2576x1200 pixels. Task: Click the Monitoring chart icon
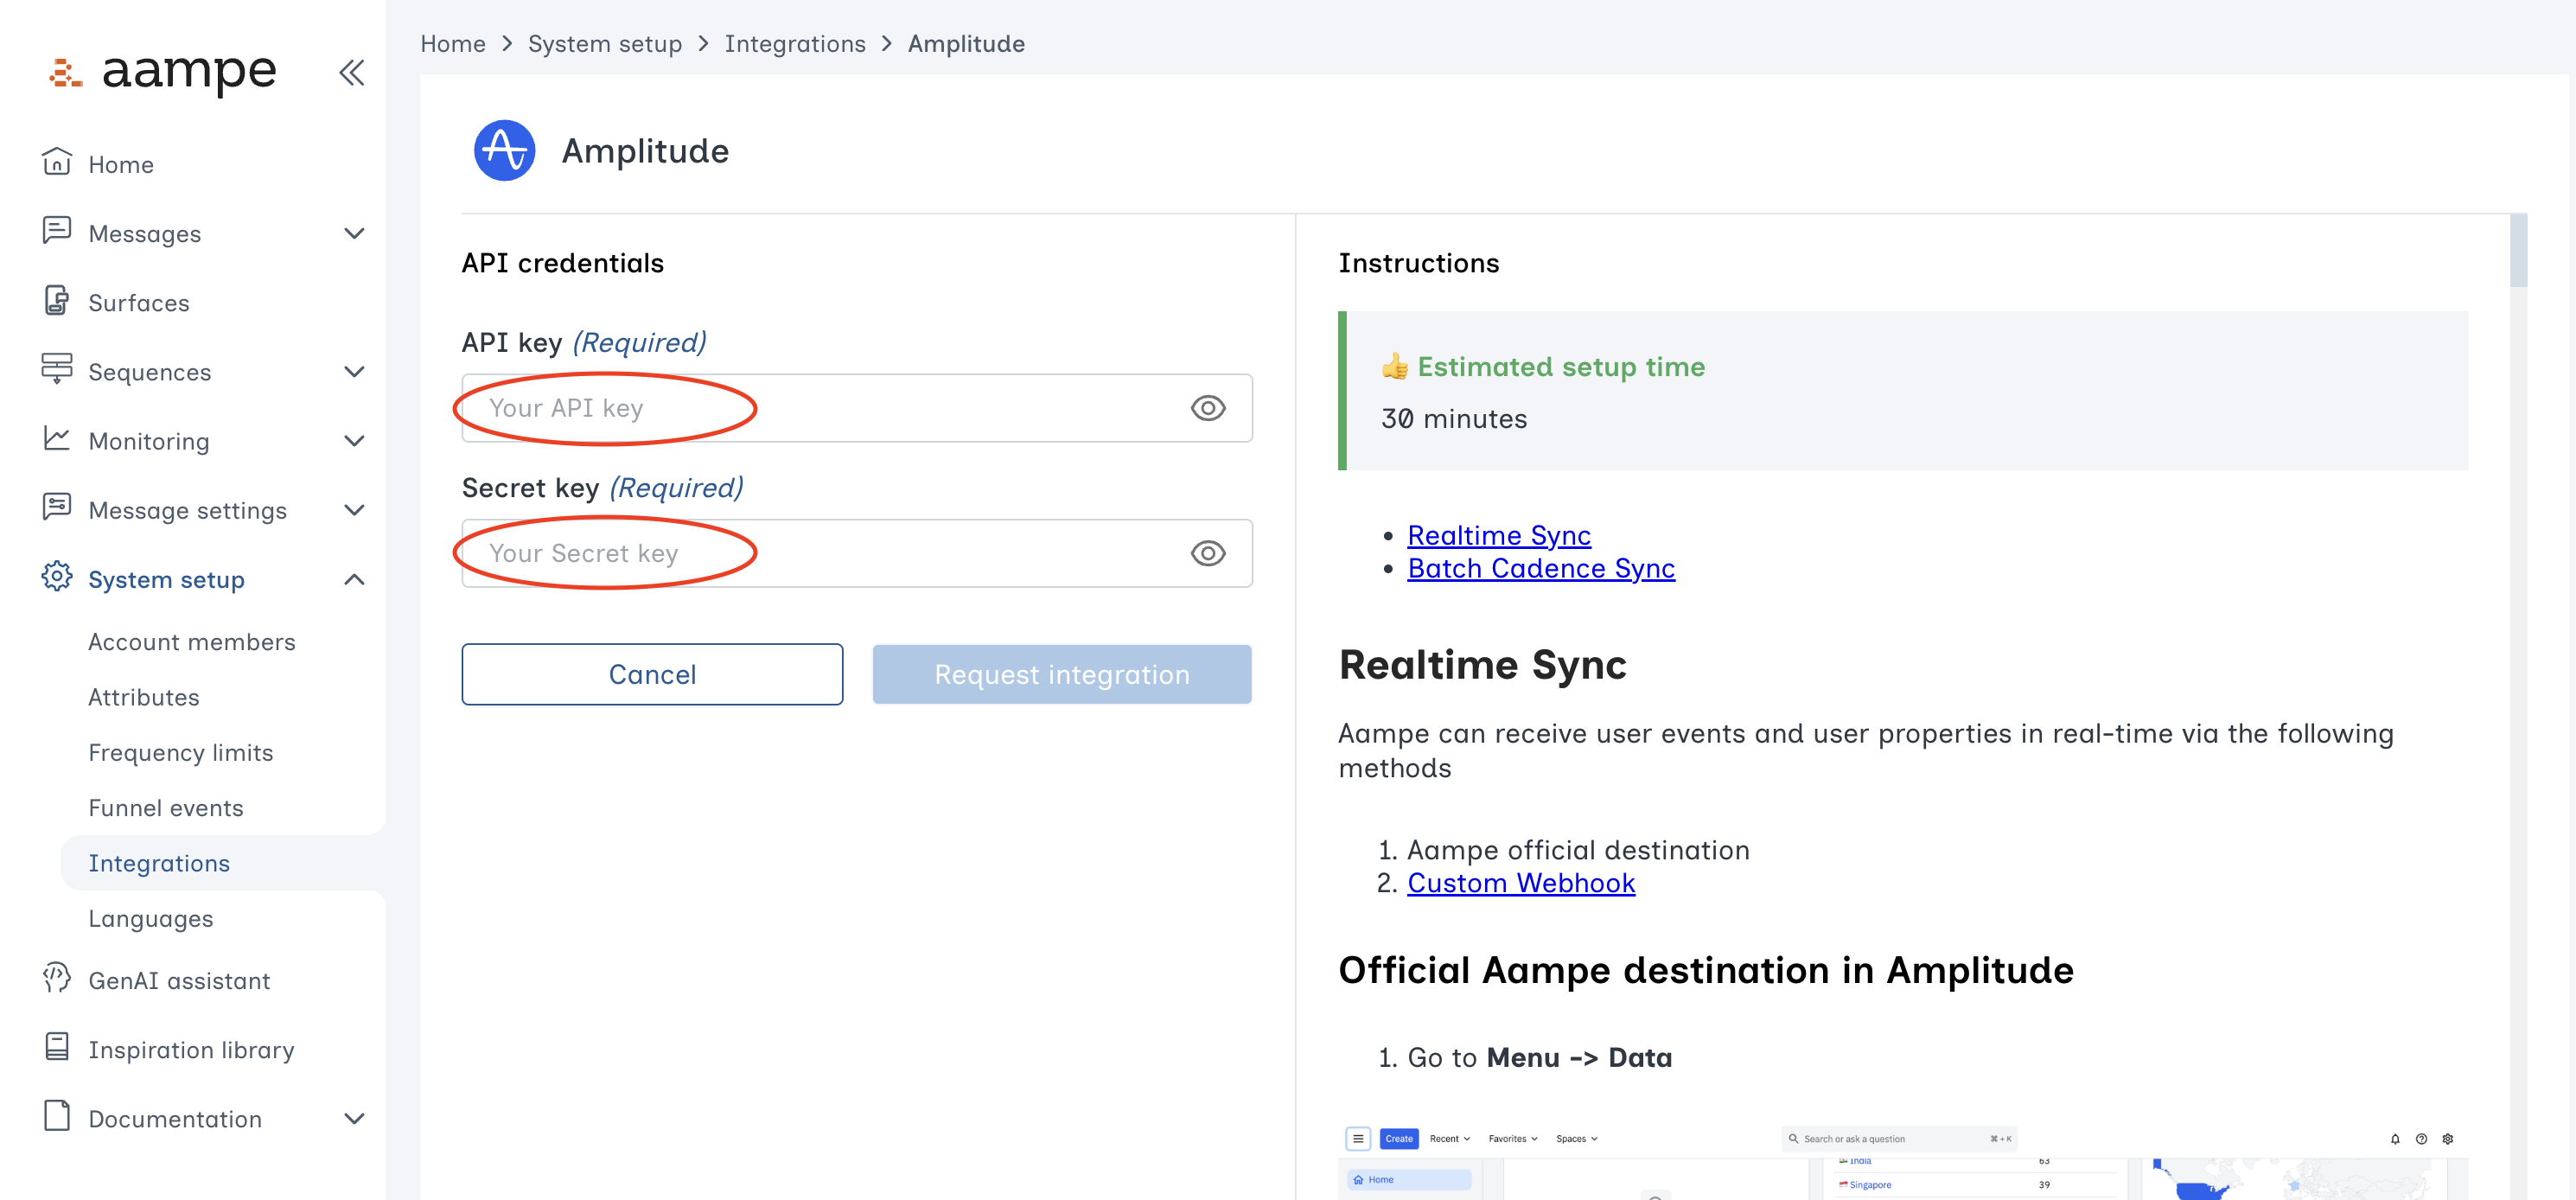point(57,439)
